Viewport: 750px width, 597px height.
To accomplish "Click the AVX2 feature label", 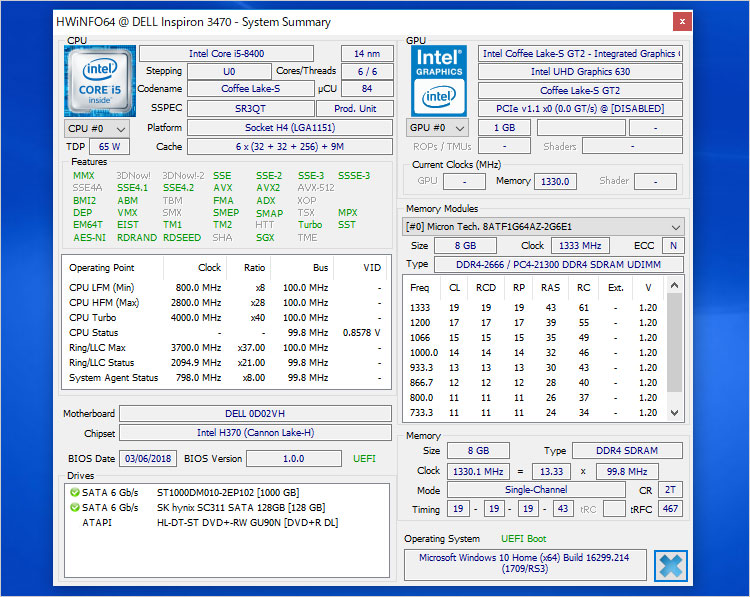I will click(268, 188).
